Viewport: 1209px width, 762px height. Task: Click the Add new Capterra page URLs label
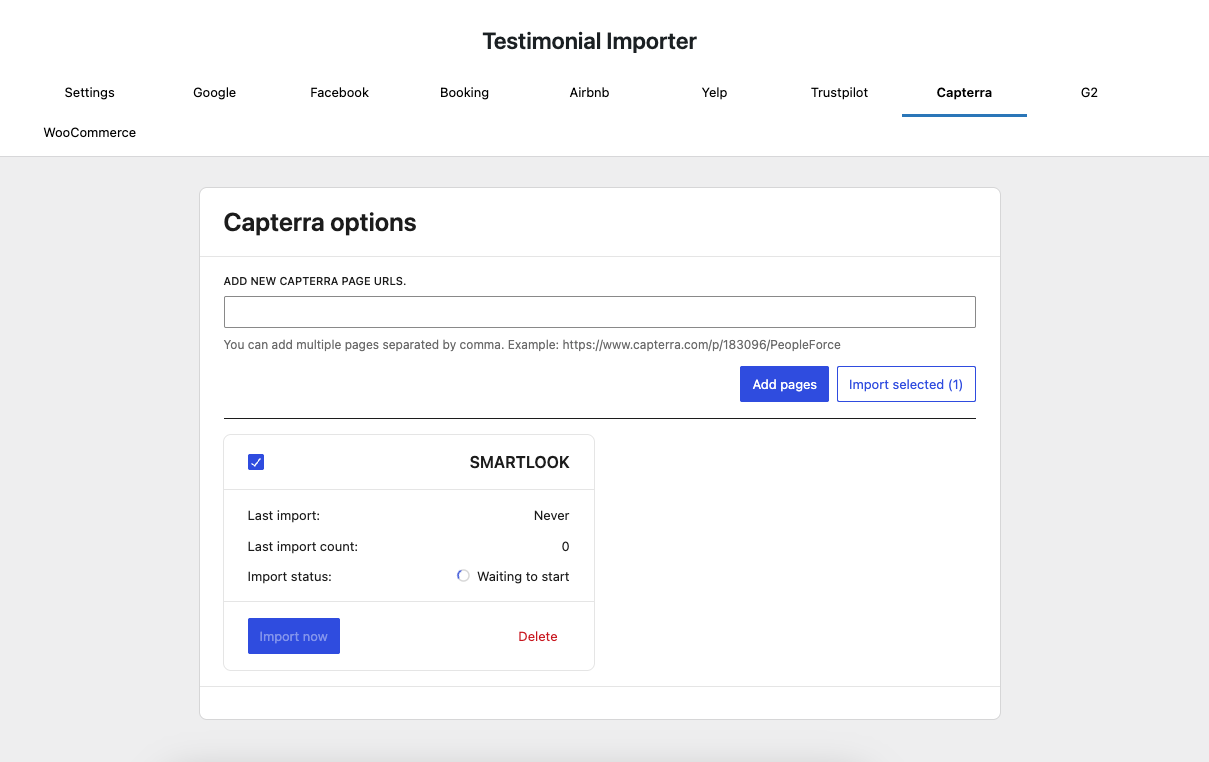(x=315, y=282)
